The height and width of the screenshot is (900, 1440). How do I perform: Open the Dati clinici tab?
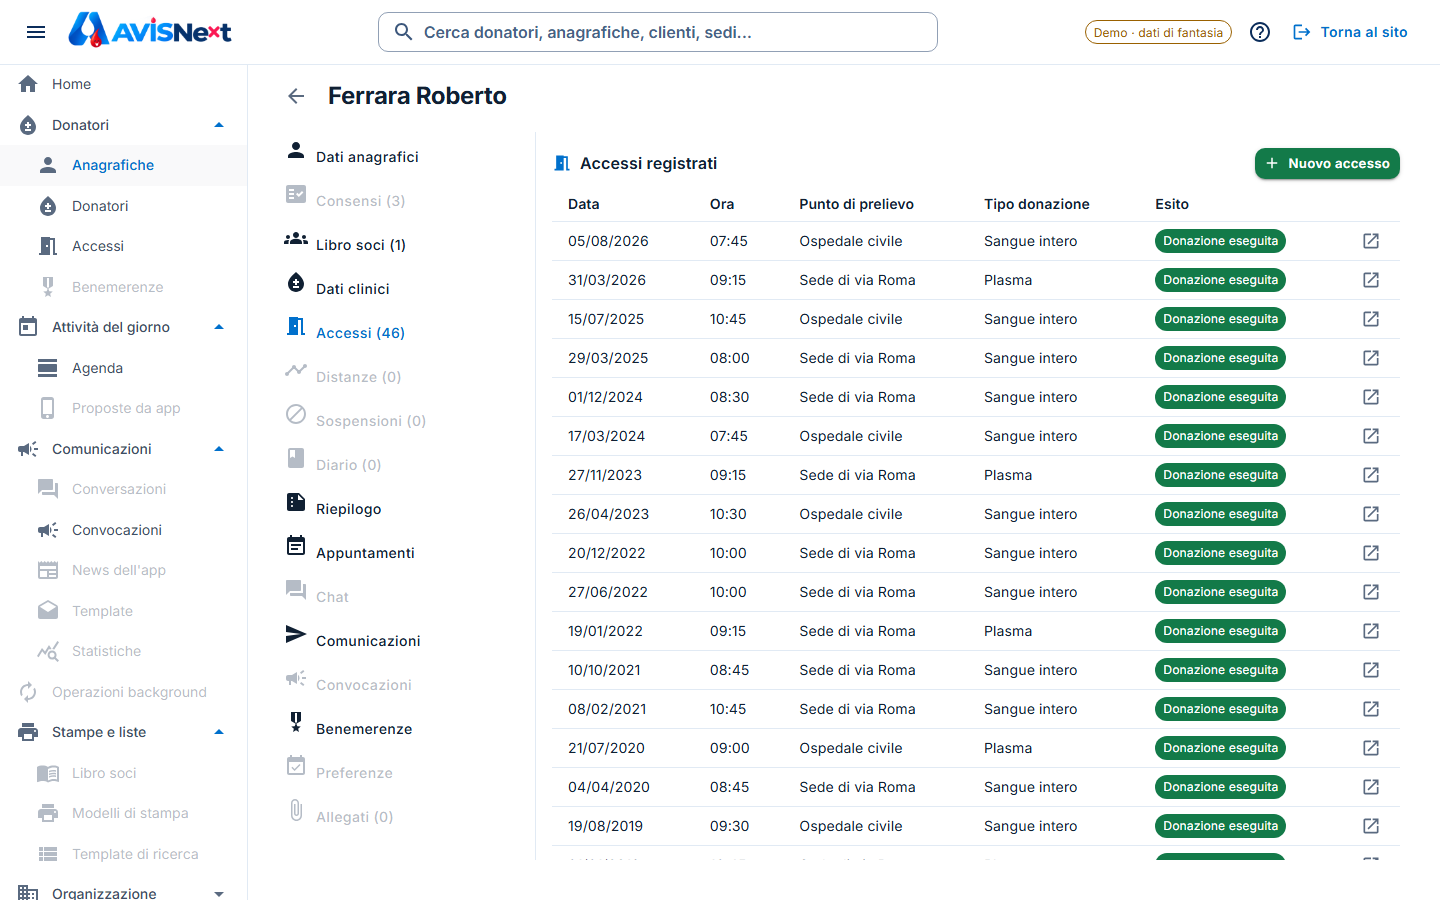[338, 288]
